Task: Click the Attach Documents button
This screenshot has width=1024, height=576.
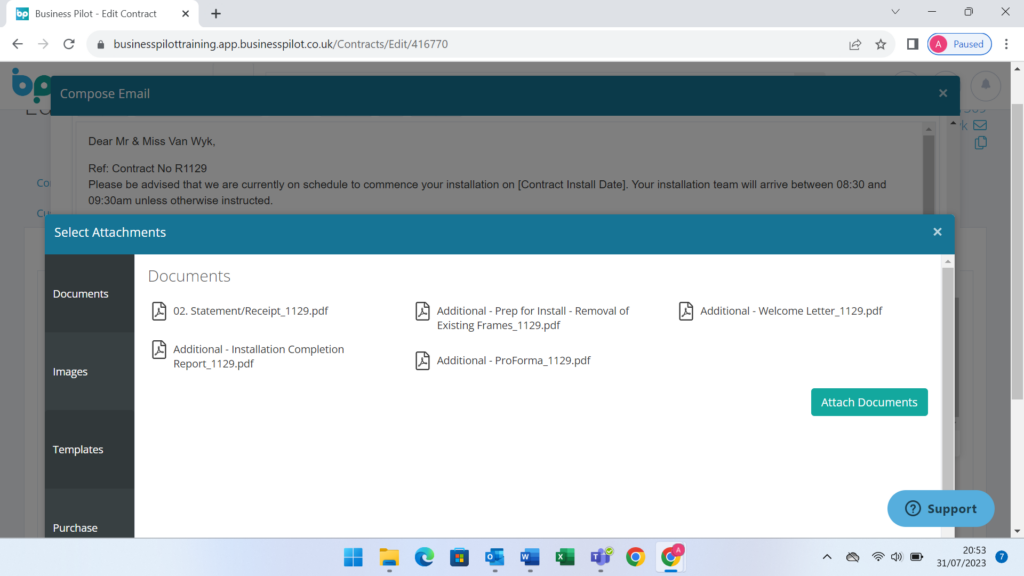Action: 869,402
